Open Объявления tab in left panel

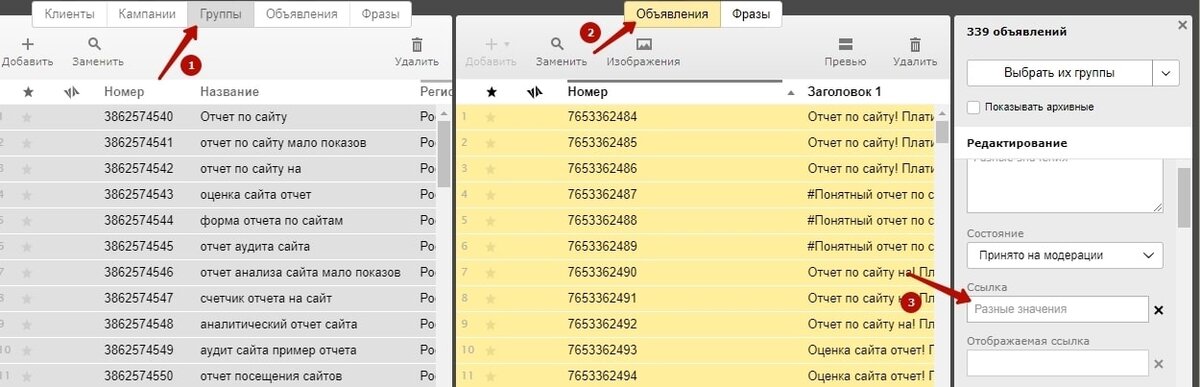click(301, 15)
